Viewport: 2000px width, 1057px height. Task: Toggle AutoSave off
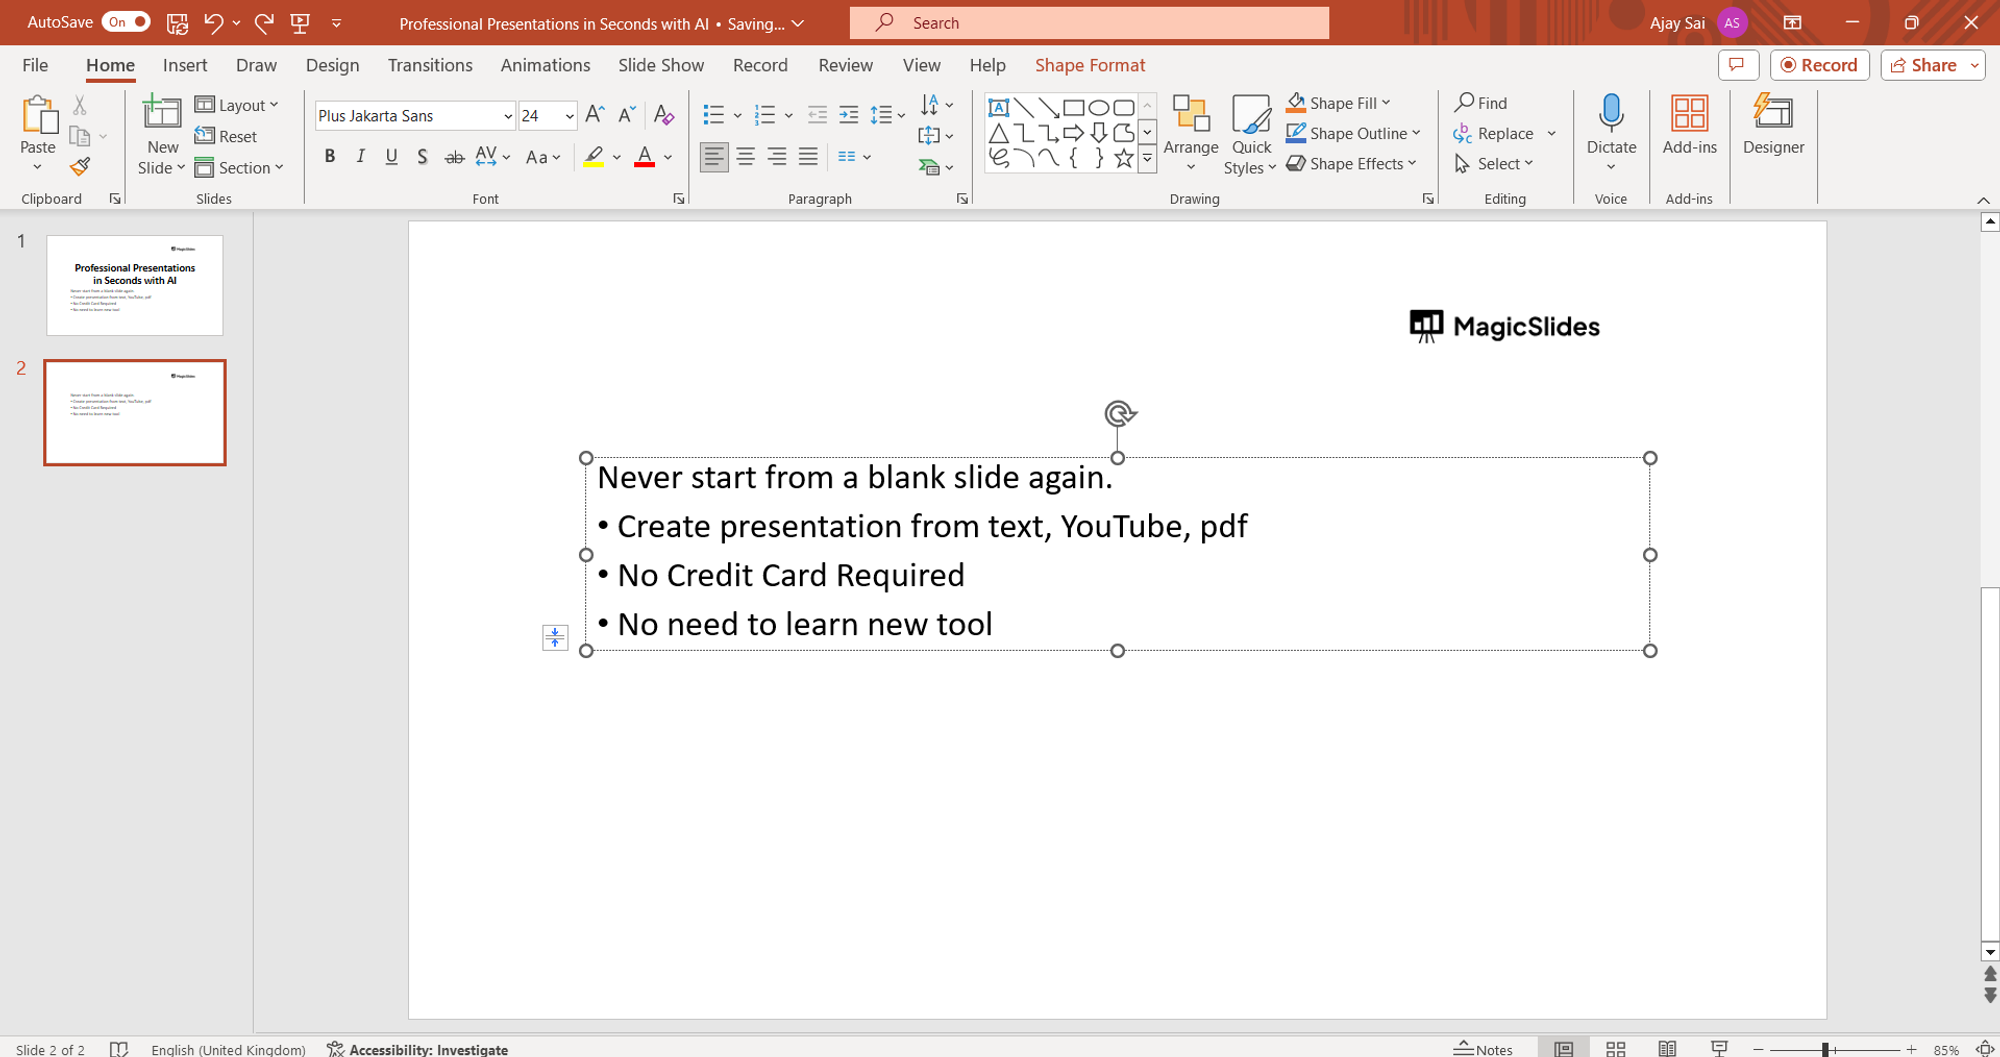[125, 22]
